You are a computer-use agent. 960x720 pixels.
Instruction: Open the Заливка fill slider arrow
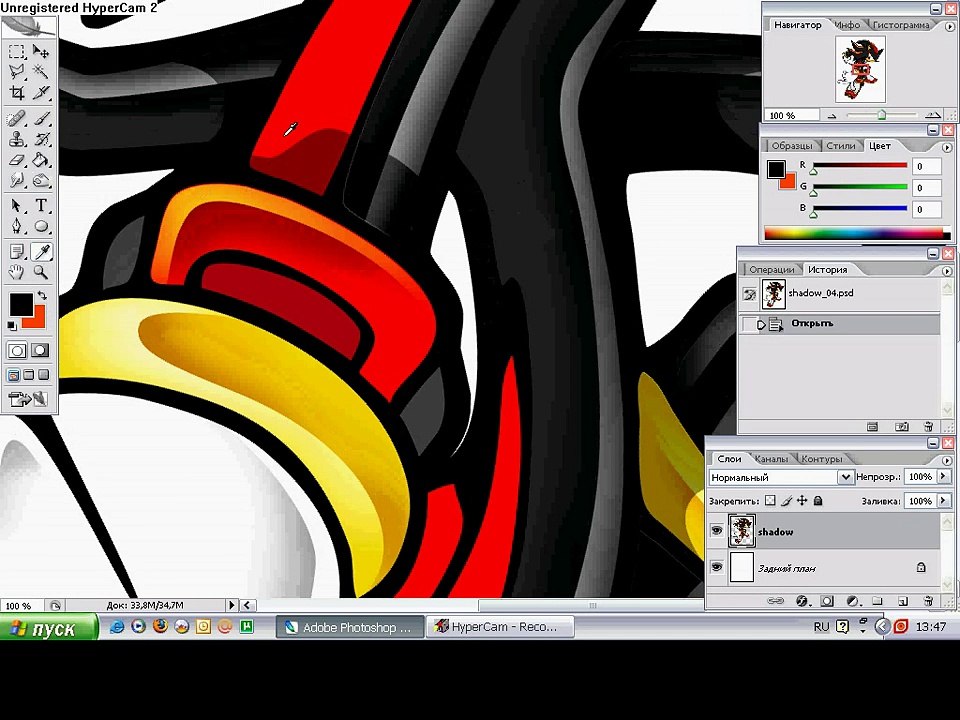[x=943, y=501]
